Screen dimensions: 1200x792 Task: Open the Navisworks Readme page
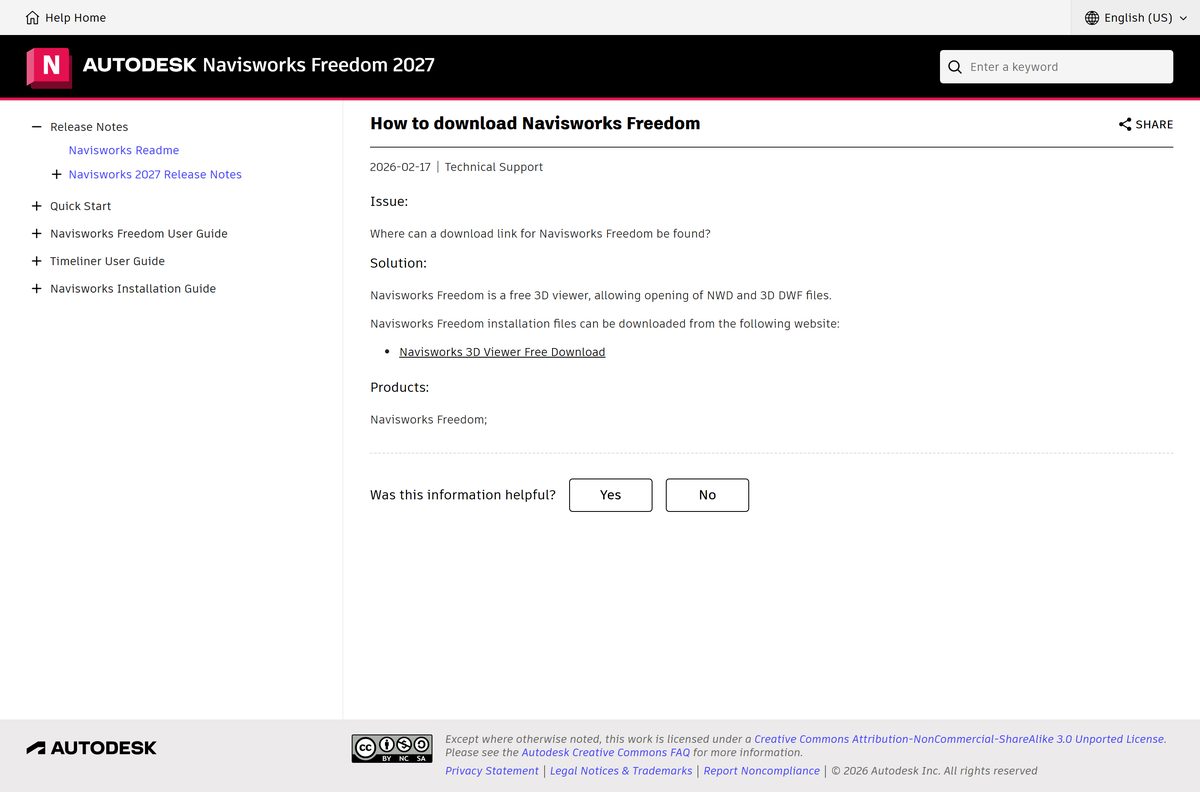124,151
